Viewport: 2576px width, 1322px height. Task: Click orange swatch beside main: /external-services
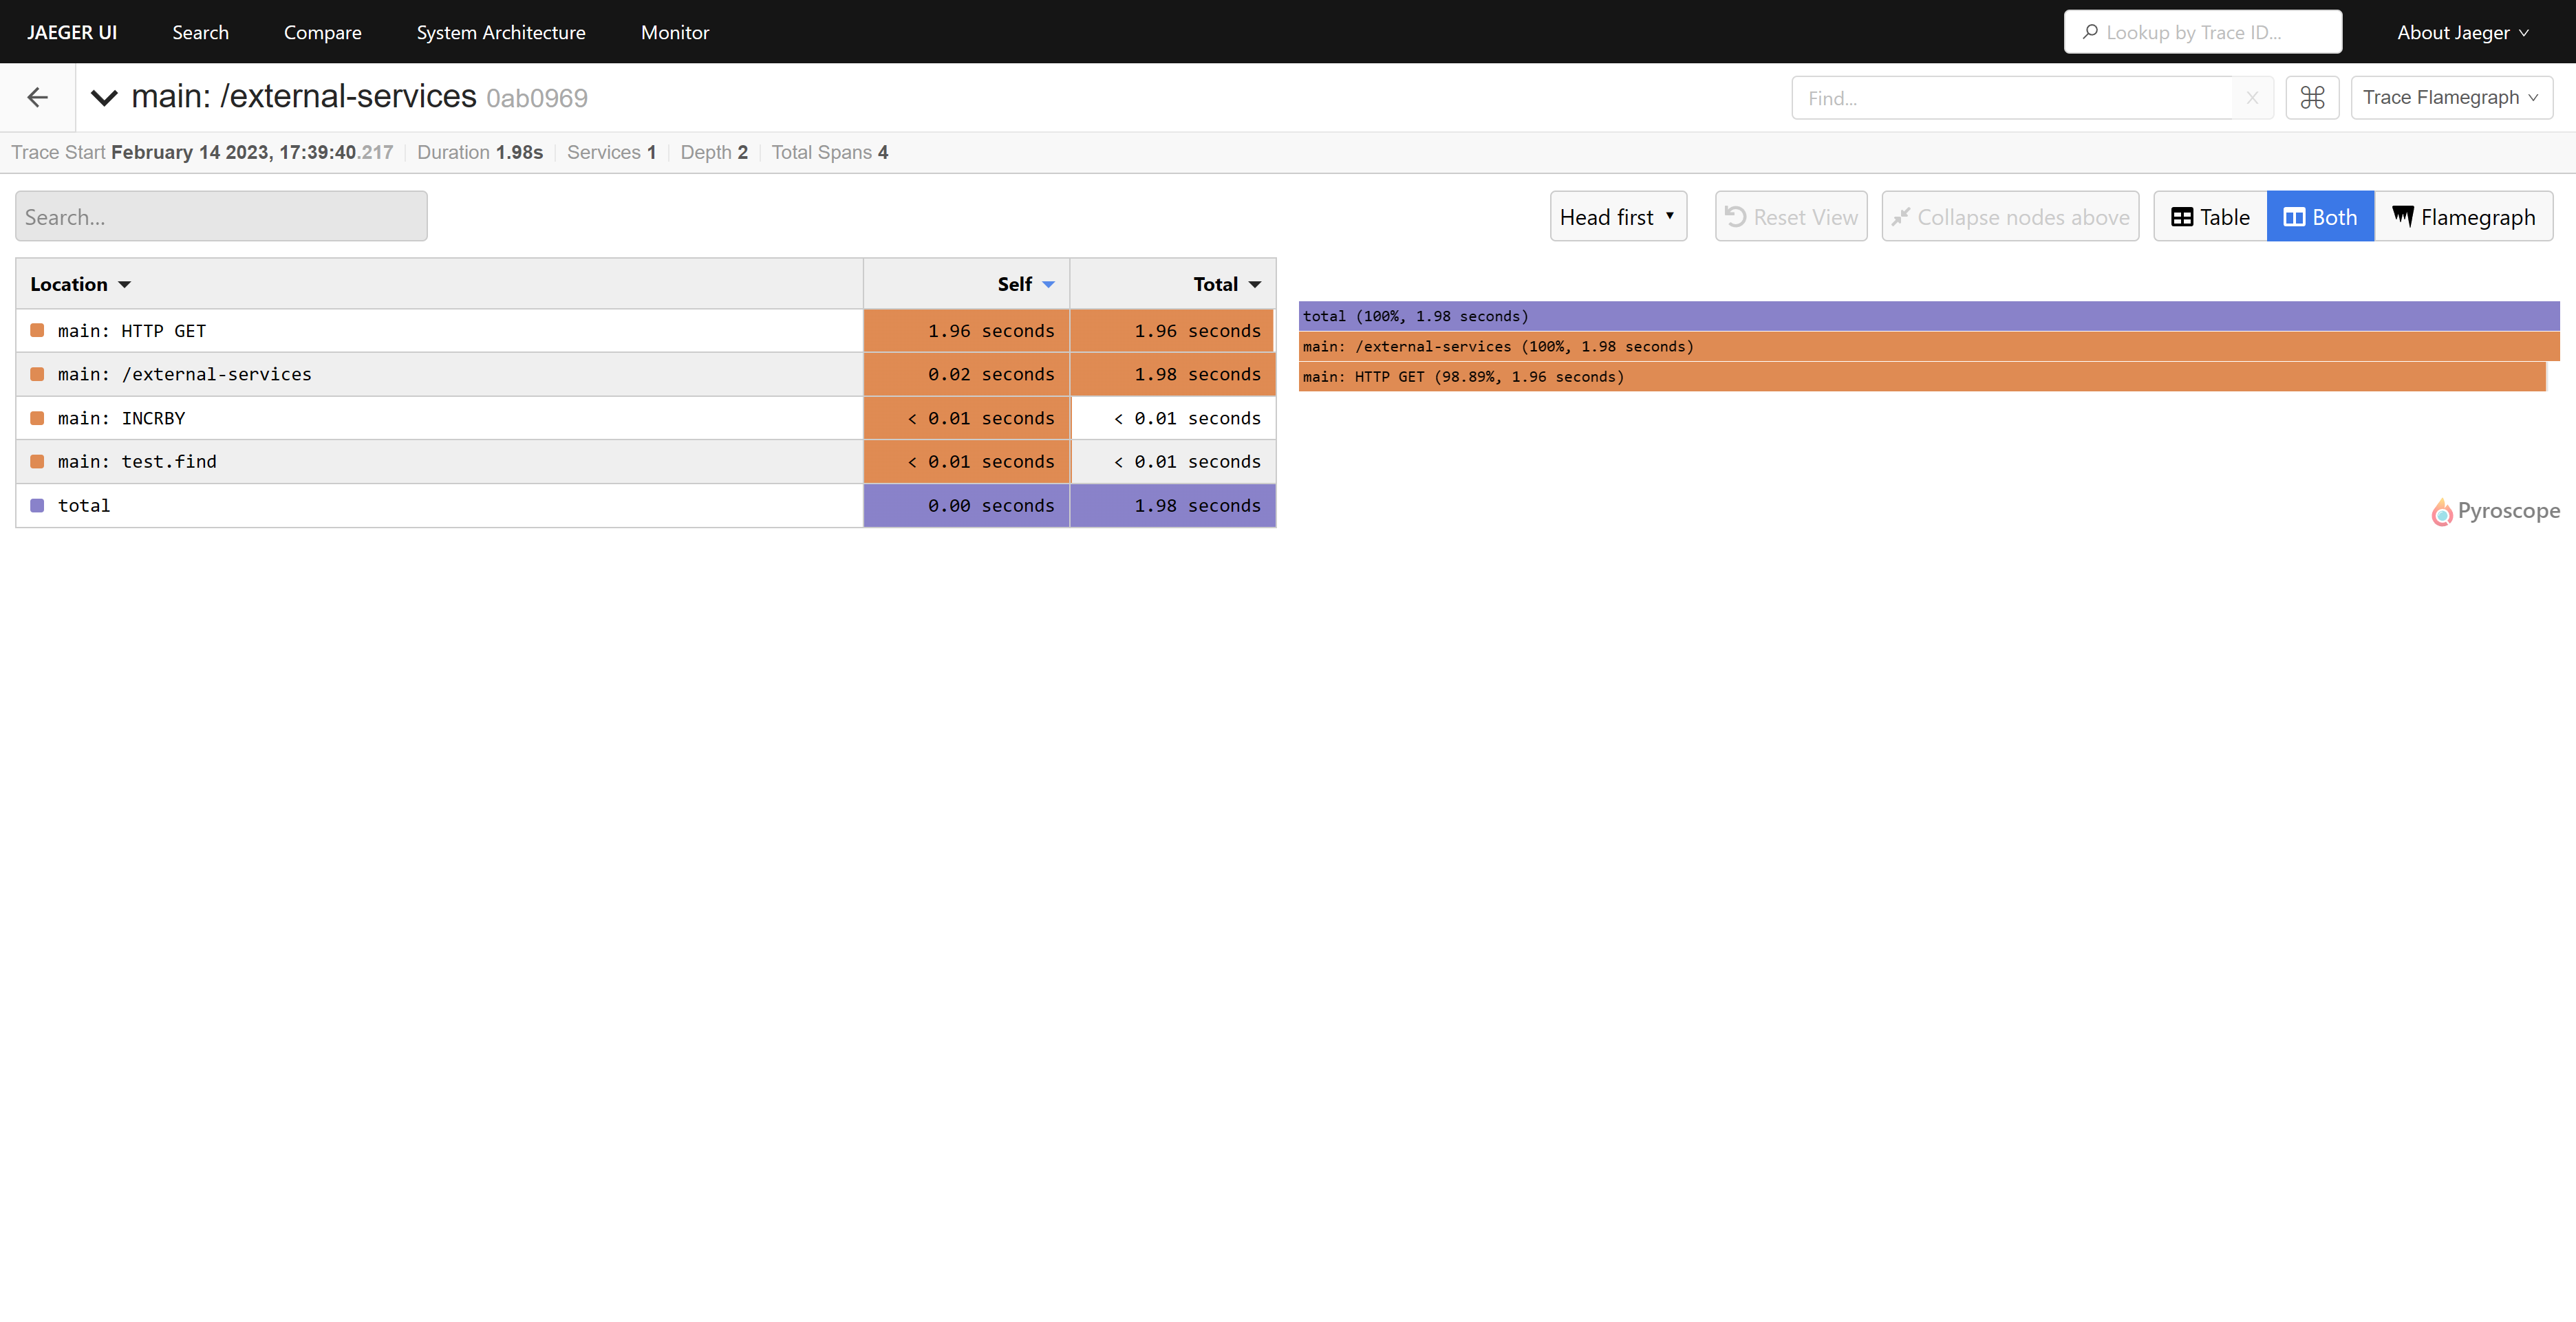coord(37,374)
